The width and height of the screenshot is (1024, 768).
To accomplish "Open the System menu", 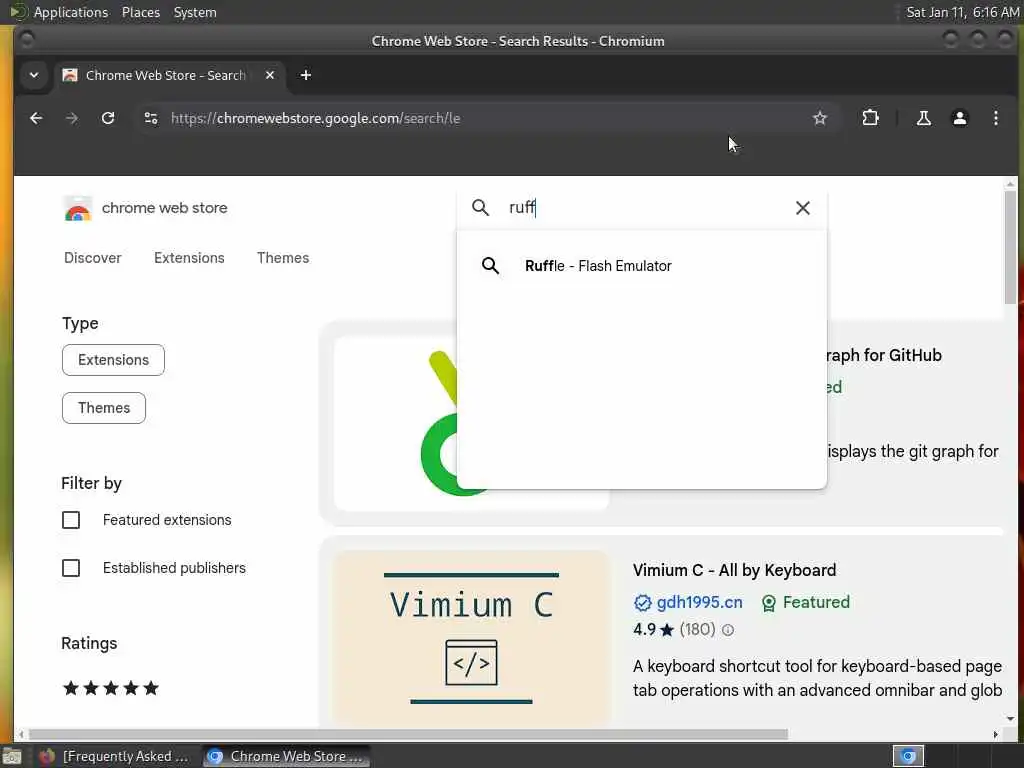I will click(x=195, y=12).
